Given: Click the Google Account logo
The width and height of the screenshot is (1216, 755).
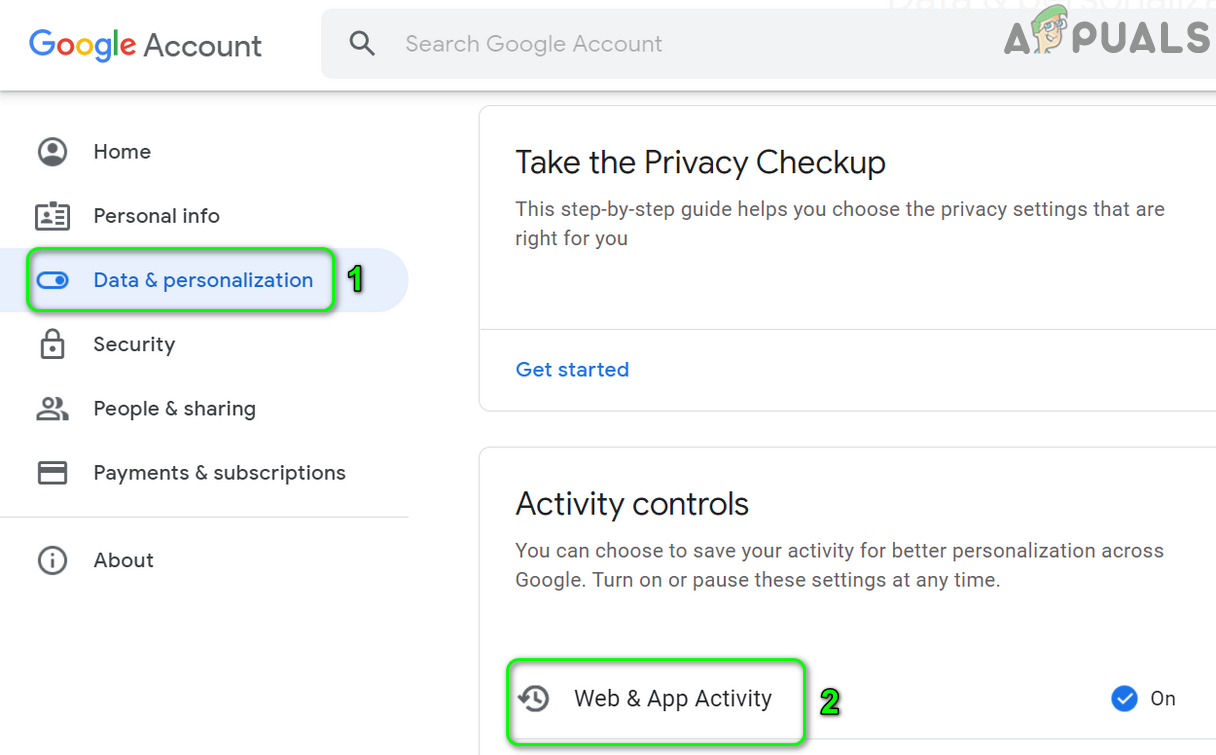Looking at the screenshot, I should 145,45.
